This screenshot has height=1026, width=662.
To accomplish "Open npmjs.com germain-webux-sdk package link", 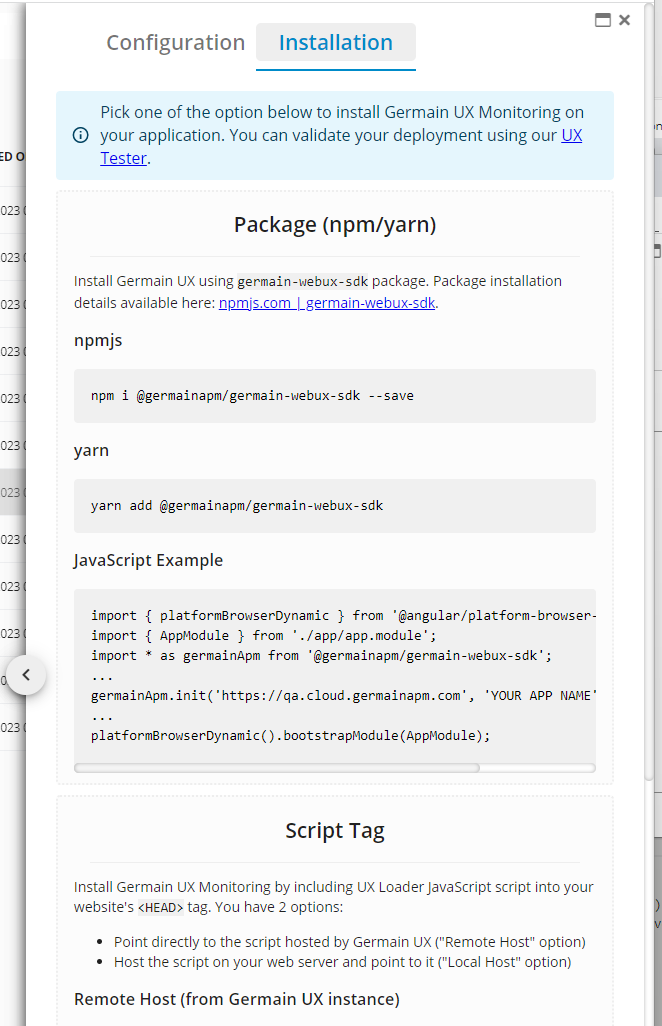I will pyautogui.click(x=327, y=303).
